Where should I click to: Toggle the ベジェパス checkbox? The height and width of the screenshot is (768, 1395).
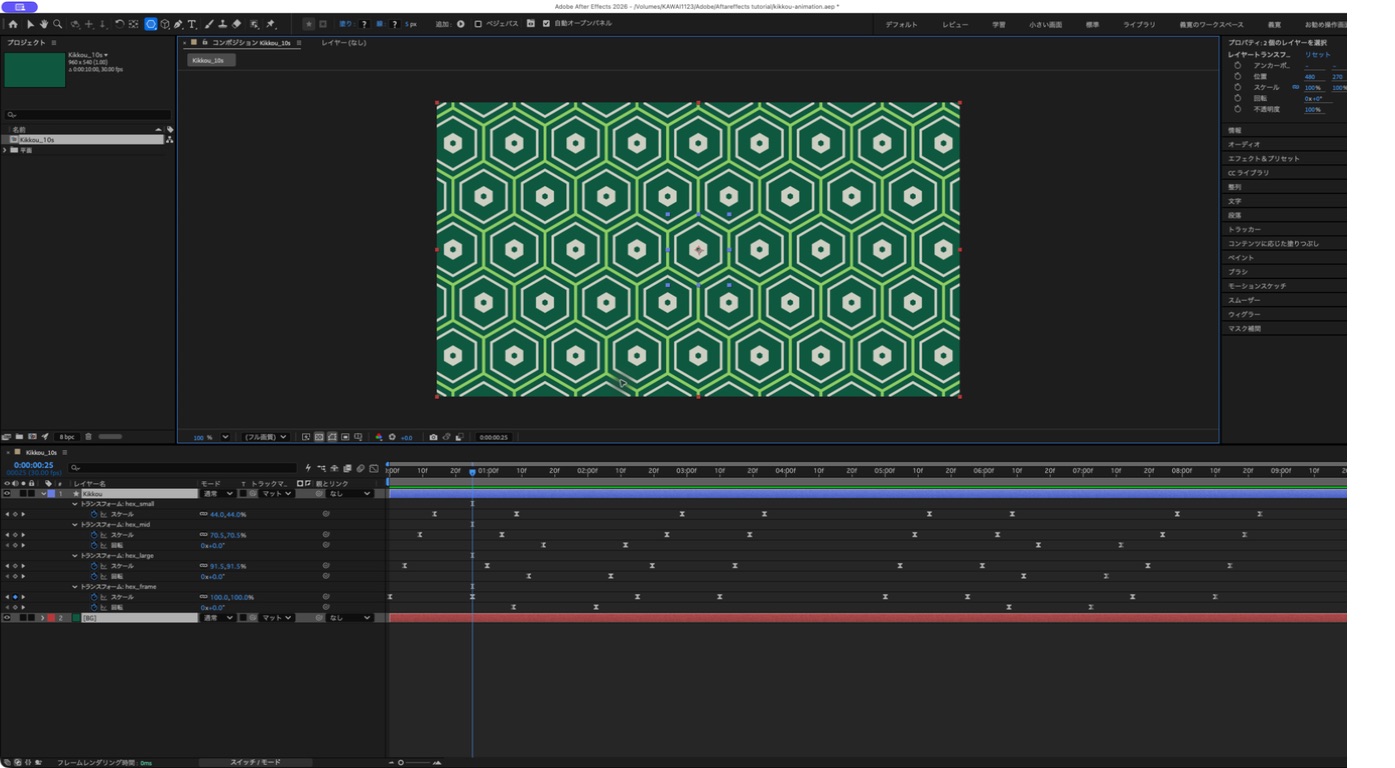point(478,24)
